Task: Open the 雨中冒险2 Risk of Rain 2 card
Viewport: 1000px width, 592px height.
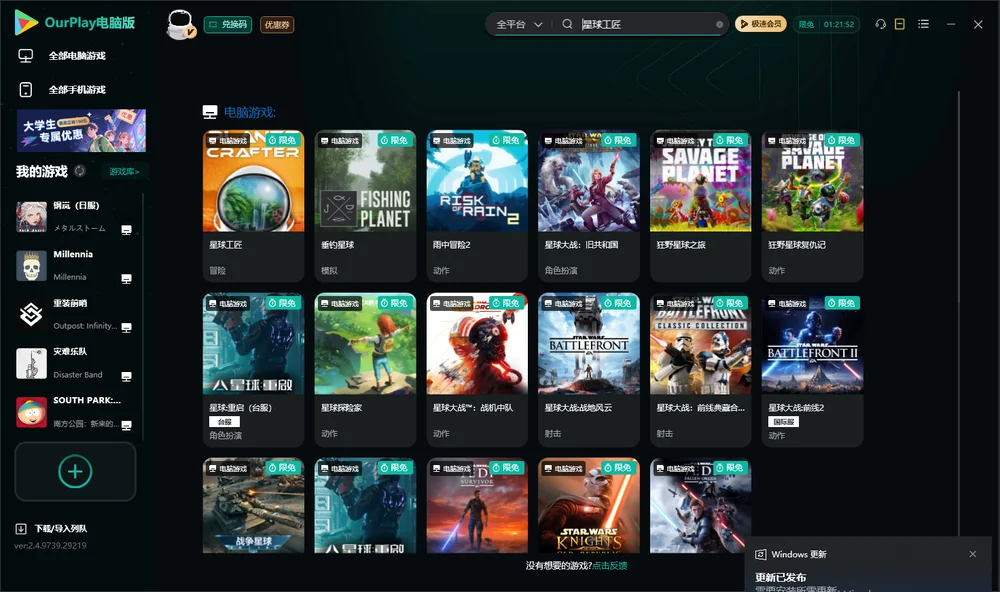Action: (477, 205)
